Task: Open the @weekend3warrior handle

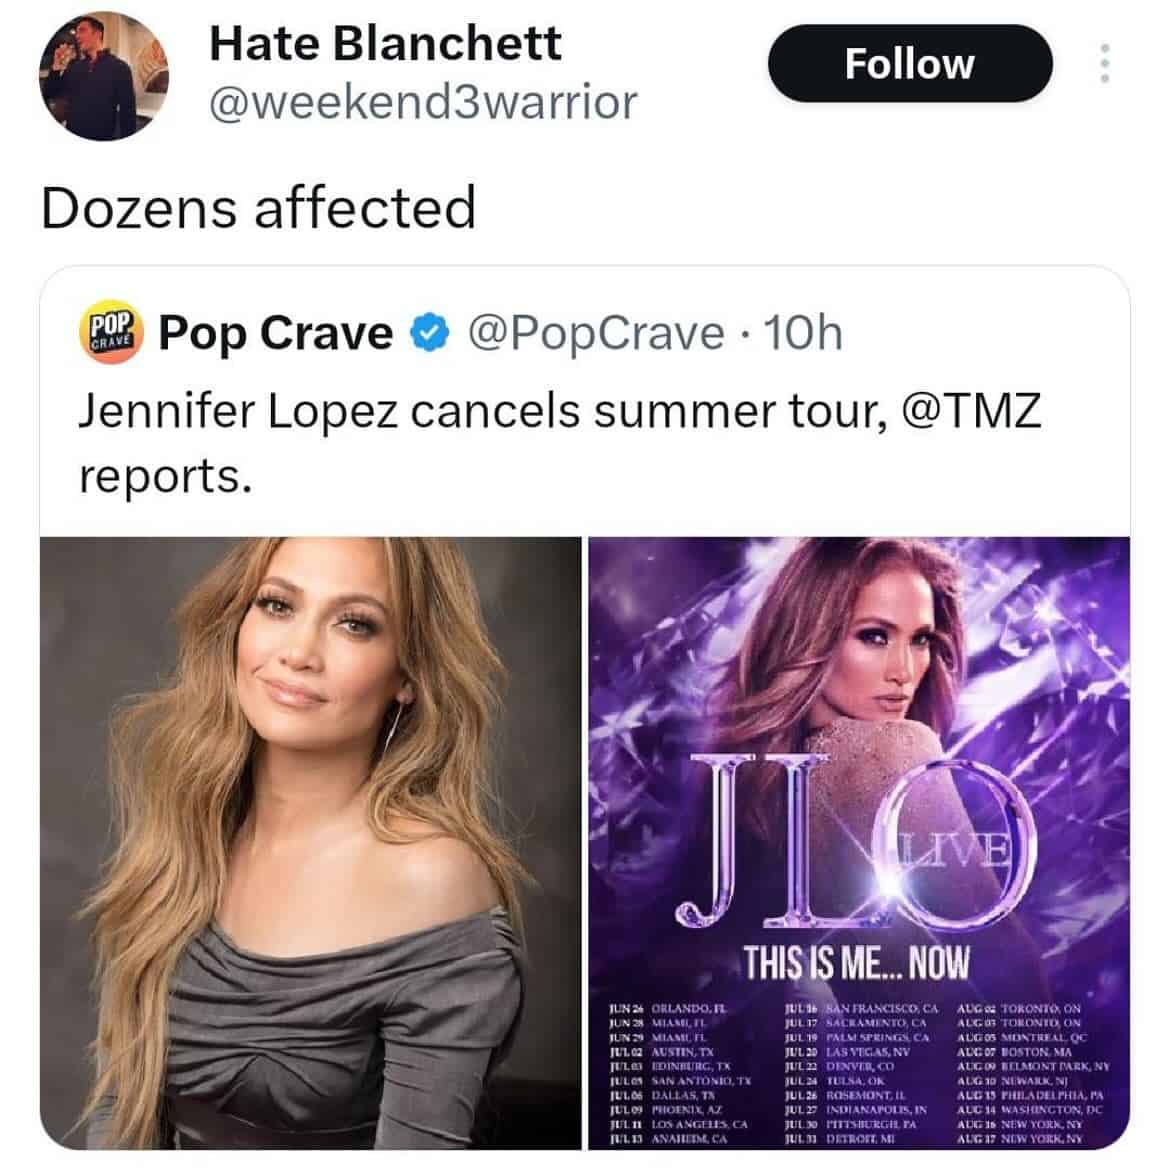Action: (x=422, y=101)
